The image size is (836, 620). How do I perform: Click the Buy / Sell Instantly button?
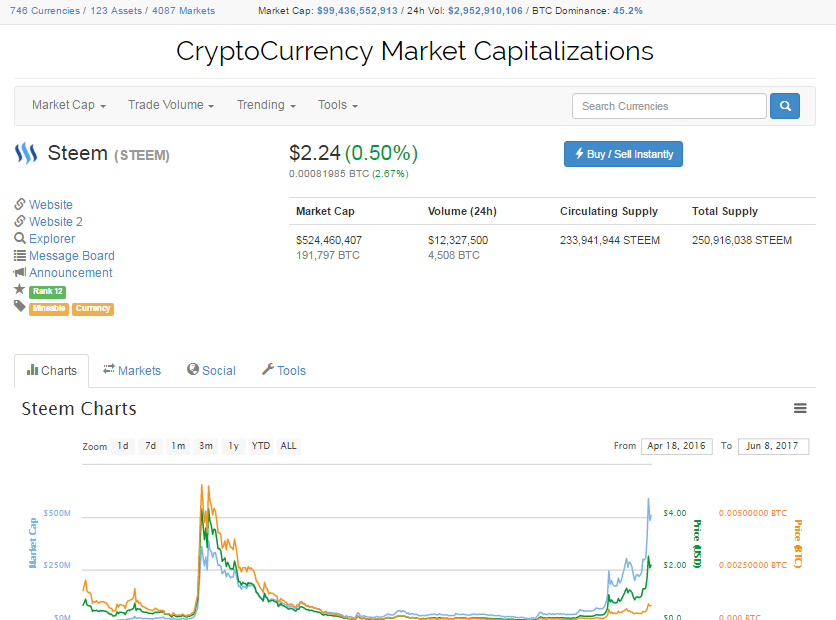[x=623, y=154]
